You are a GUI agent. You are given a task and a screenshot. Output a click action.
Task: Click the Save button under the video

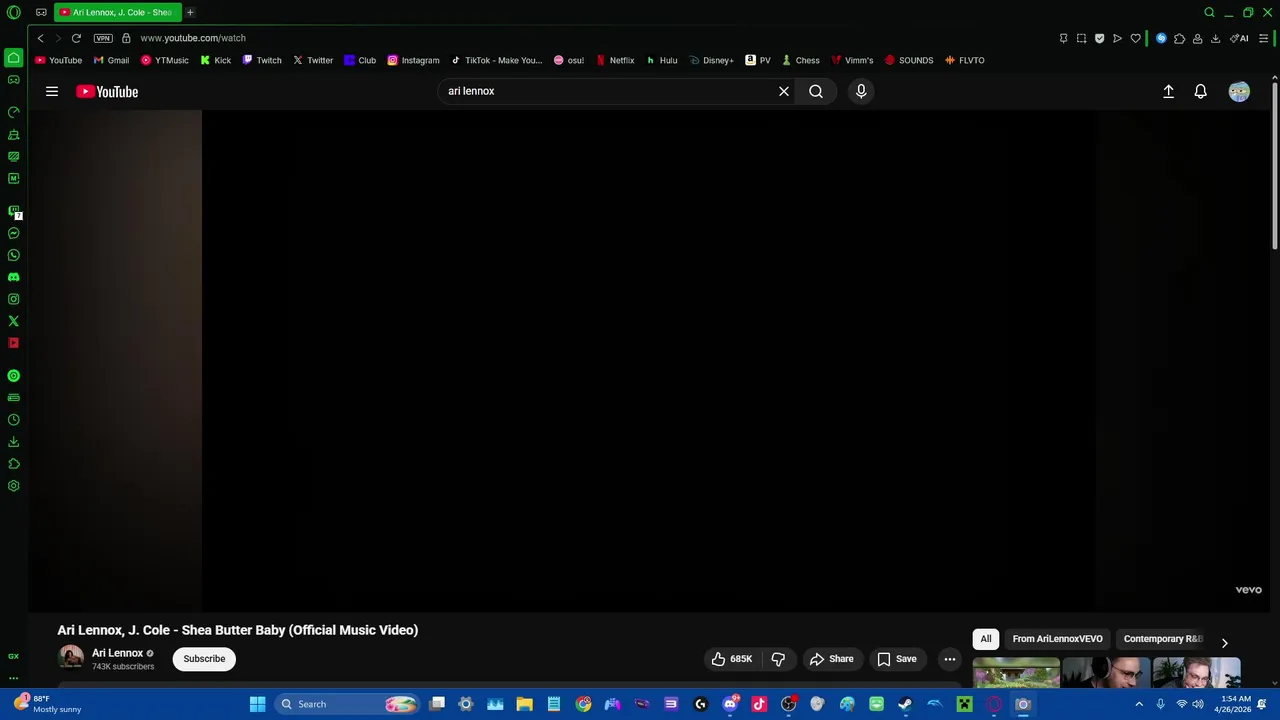tap(897, 659)
